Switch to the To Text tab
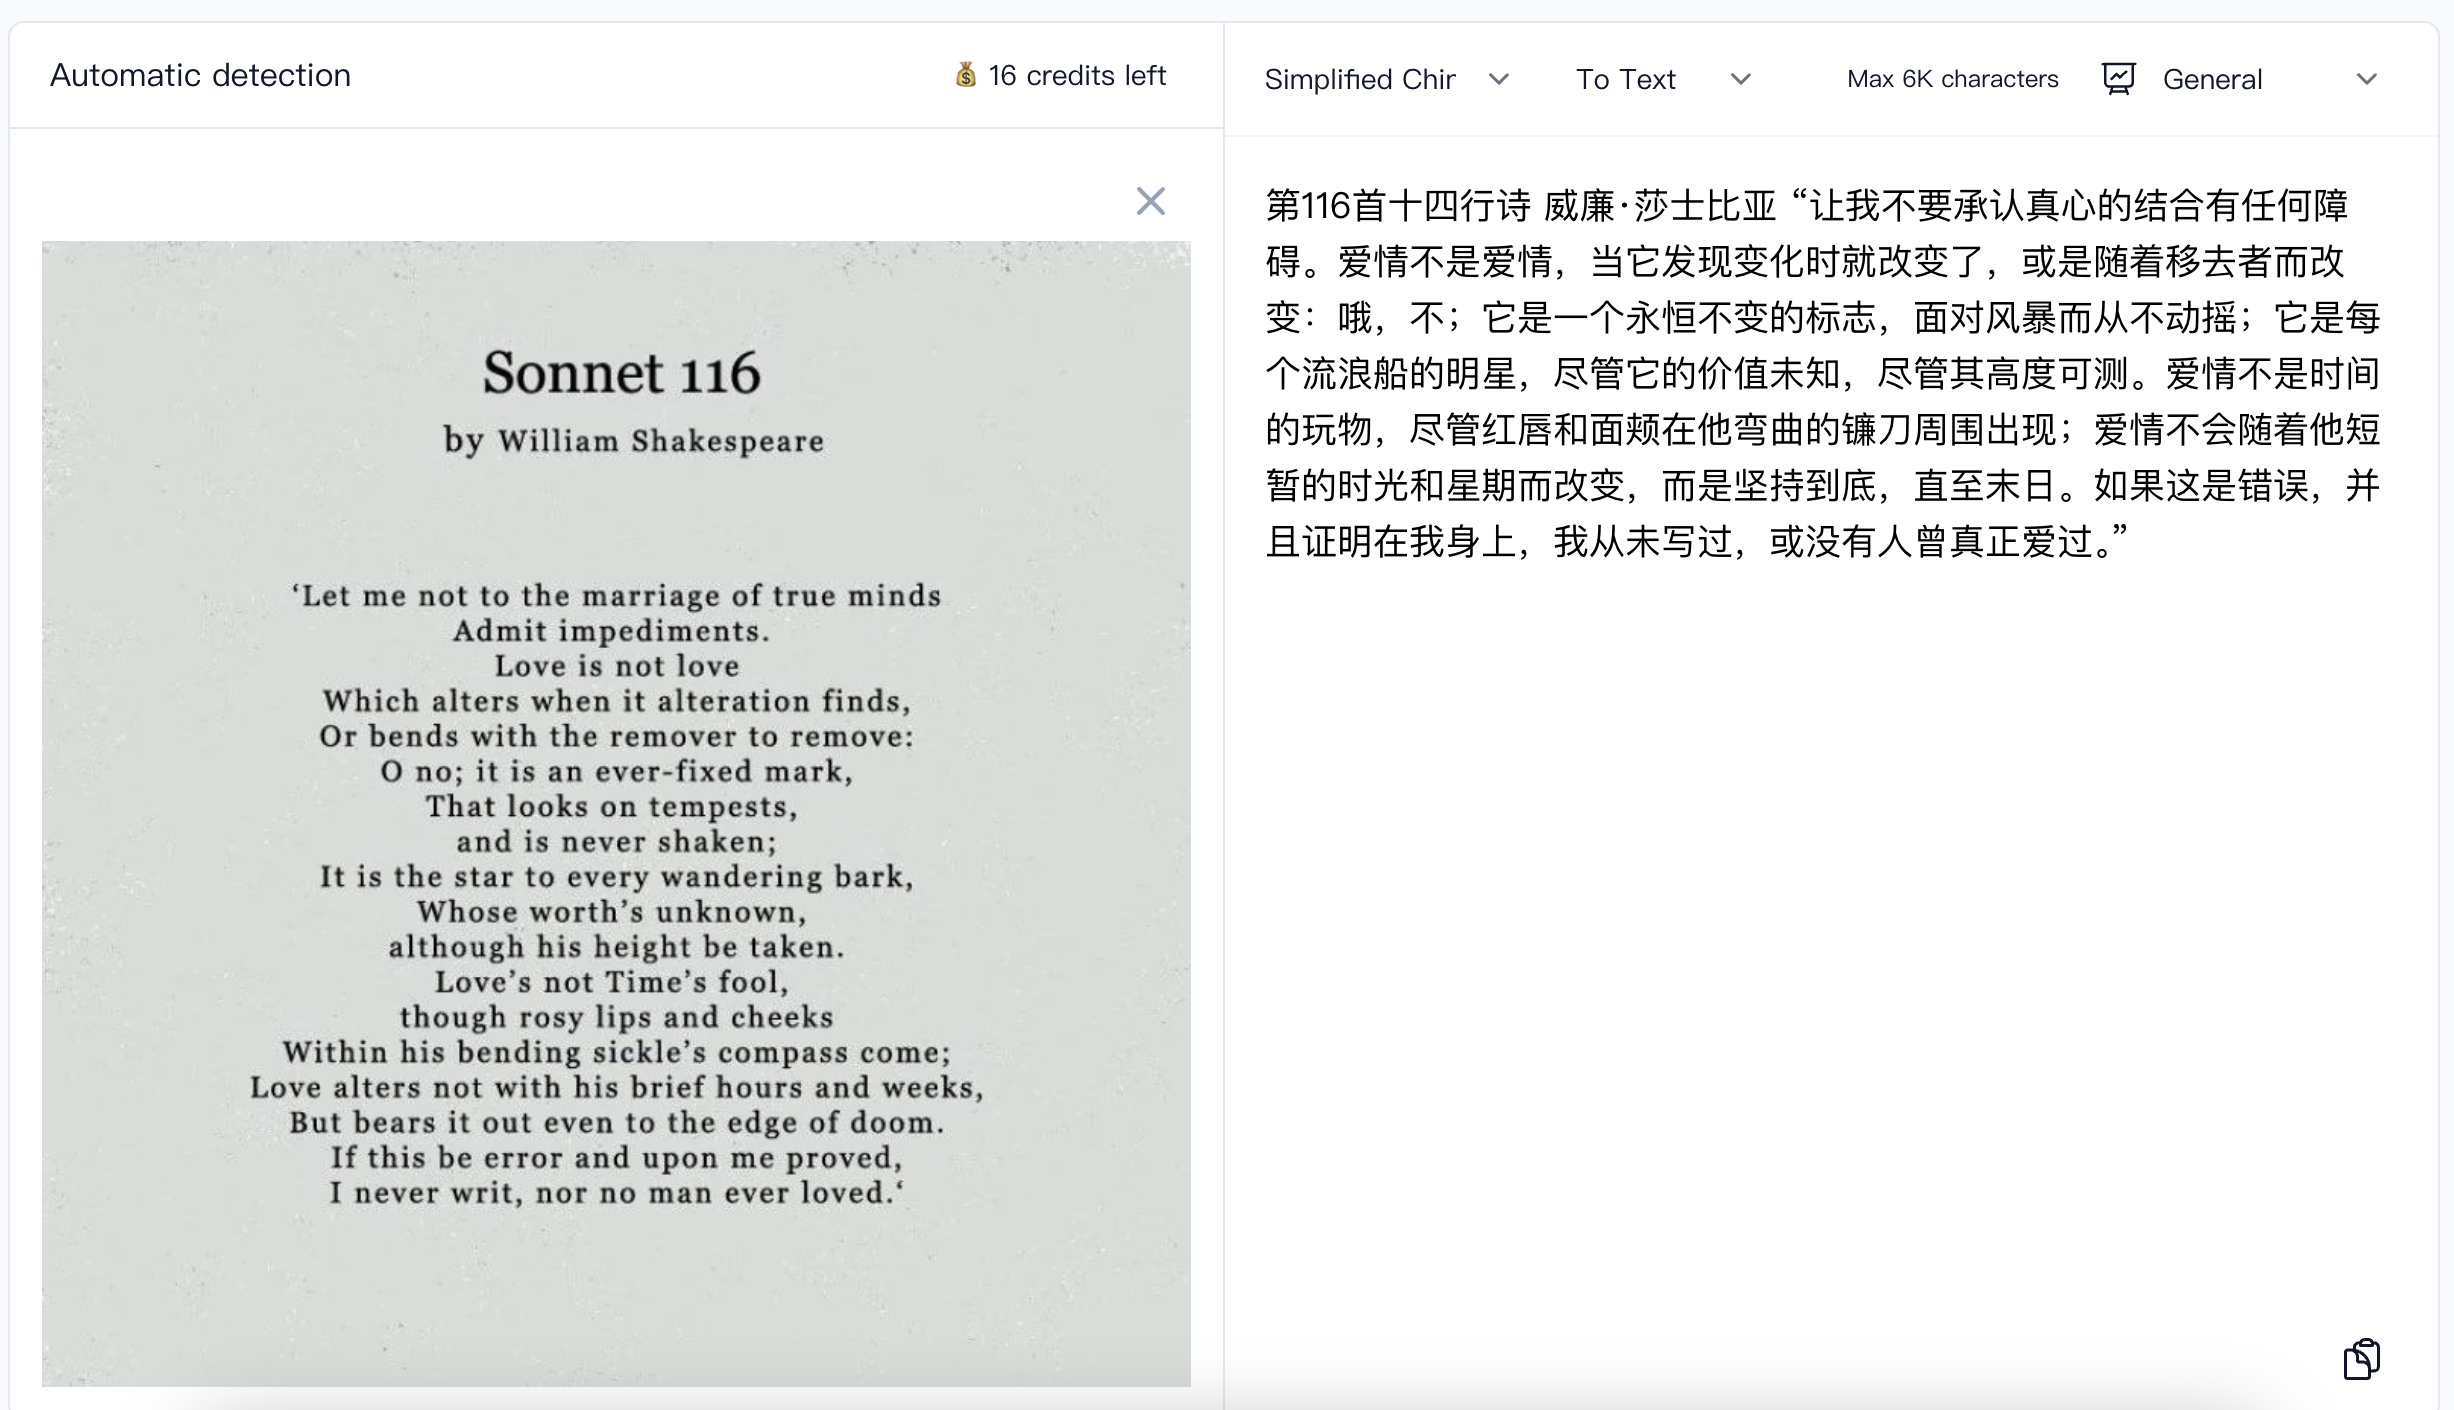This screenshot has width=2454, height=1410. coord(1624,78)
